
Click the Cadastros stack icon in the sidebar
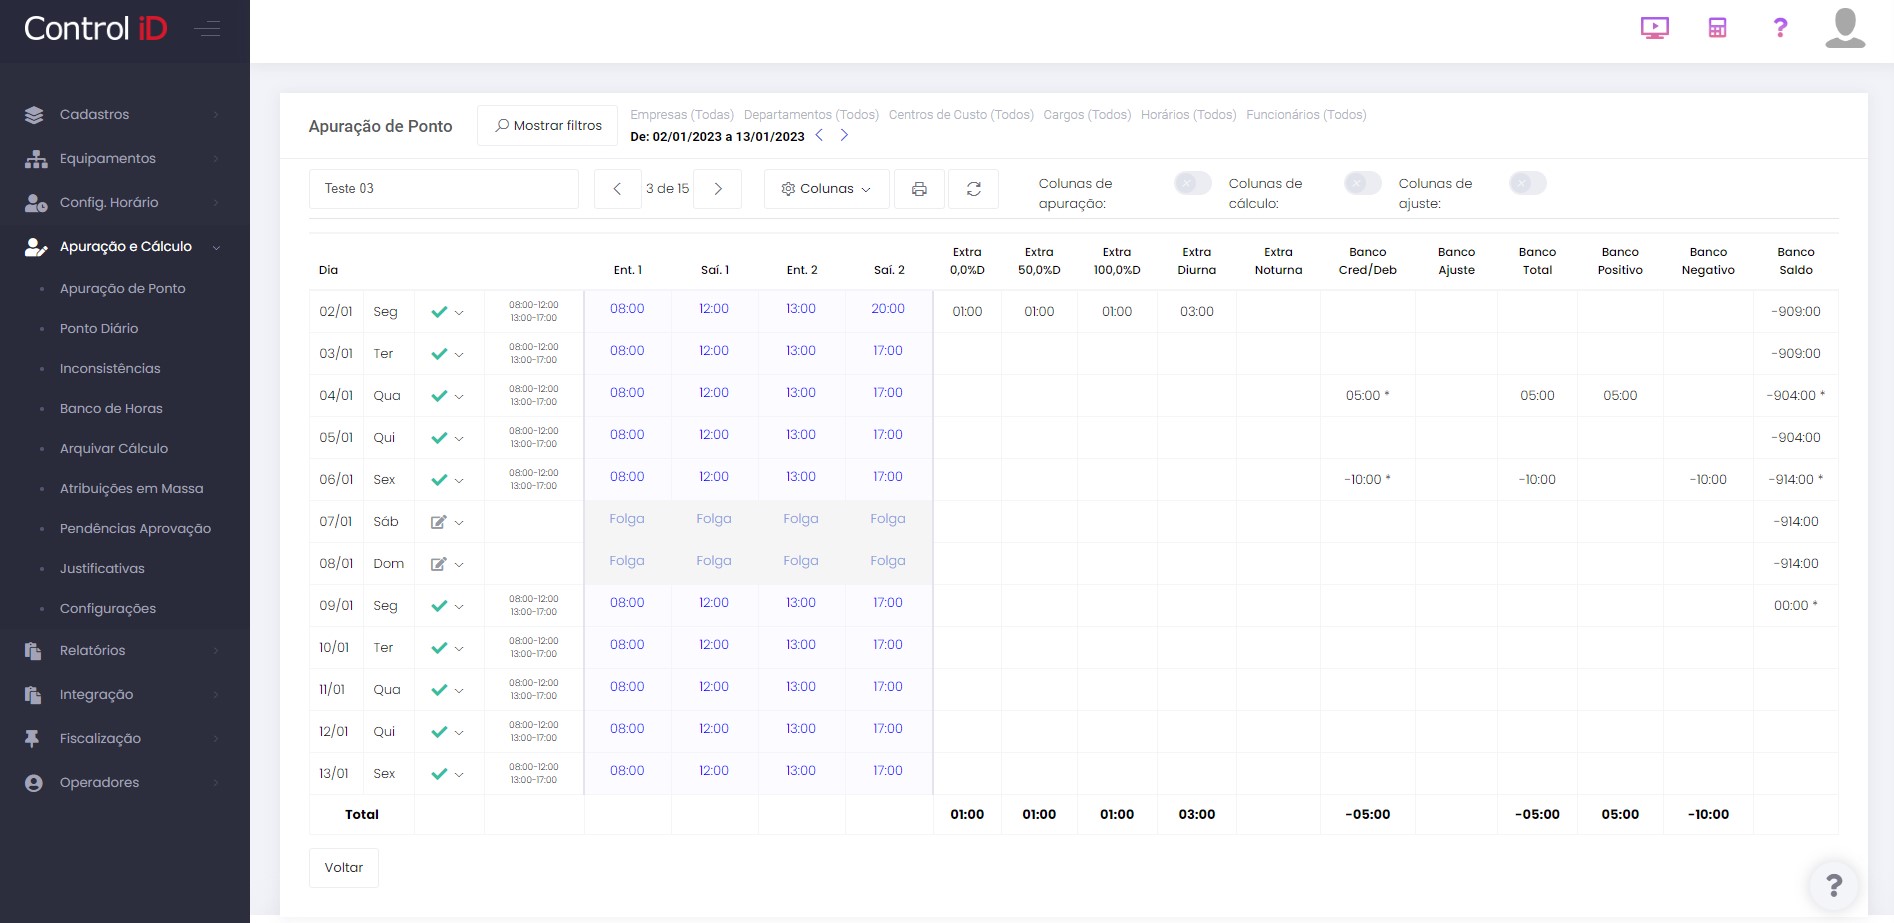[x=34, y=115]
